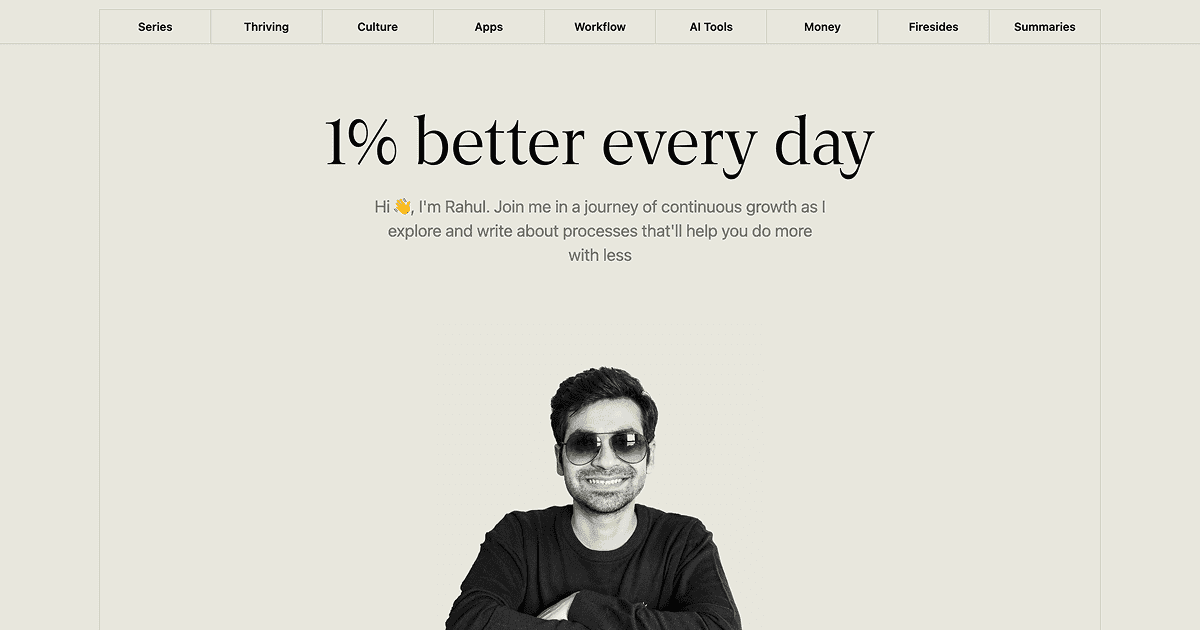Click the "1%" in the headline
This screenshot has width=1200, height=630.
point(361,142)
